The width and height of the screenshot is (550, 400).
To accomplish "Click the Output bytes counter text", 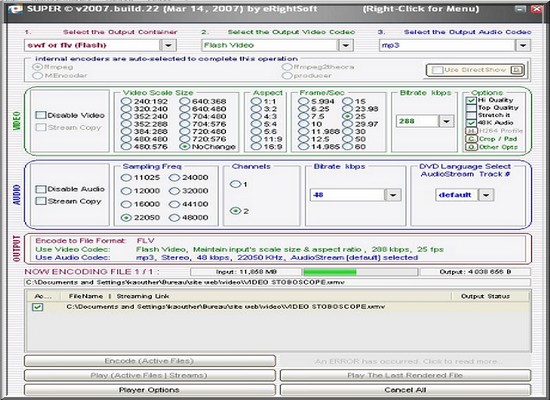I will (475, 272).
